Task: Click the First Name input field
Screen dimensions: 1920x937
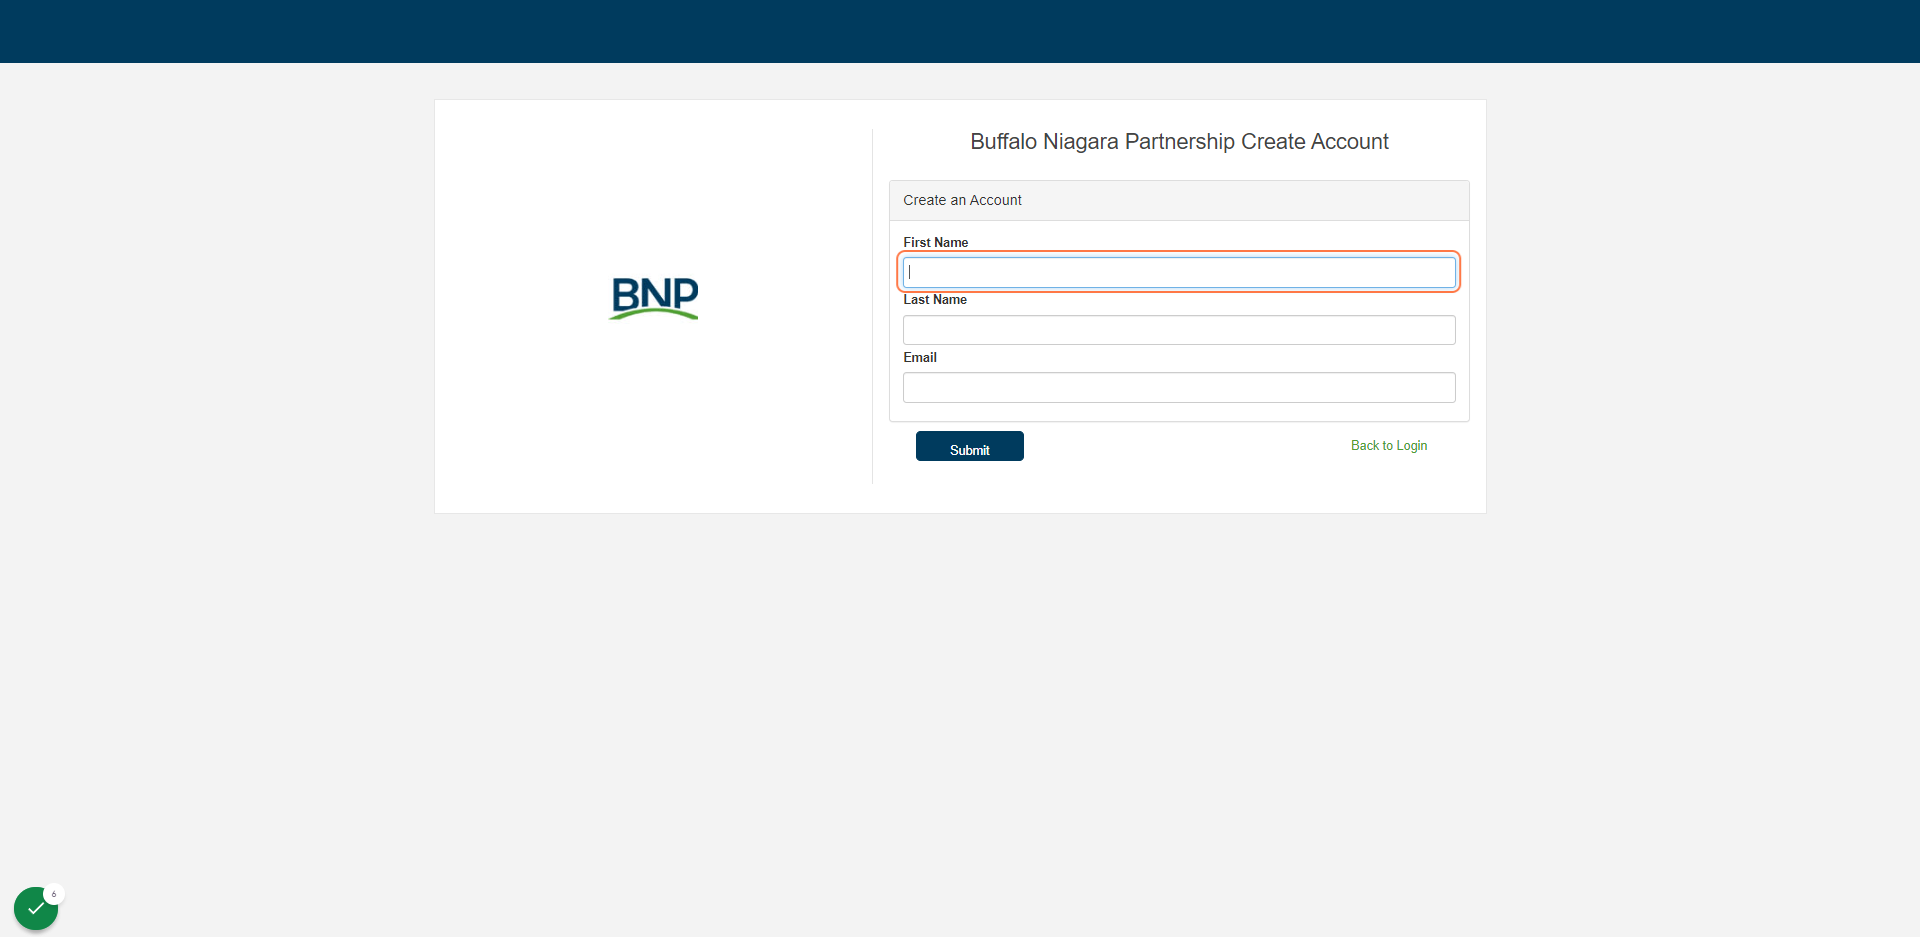Action: point(1179,272)
